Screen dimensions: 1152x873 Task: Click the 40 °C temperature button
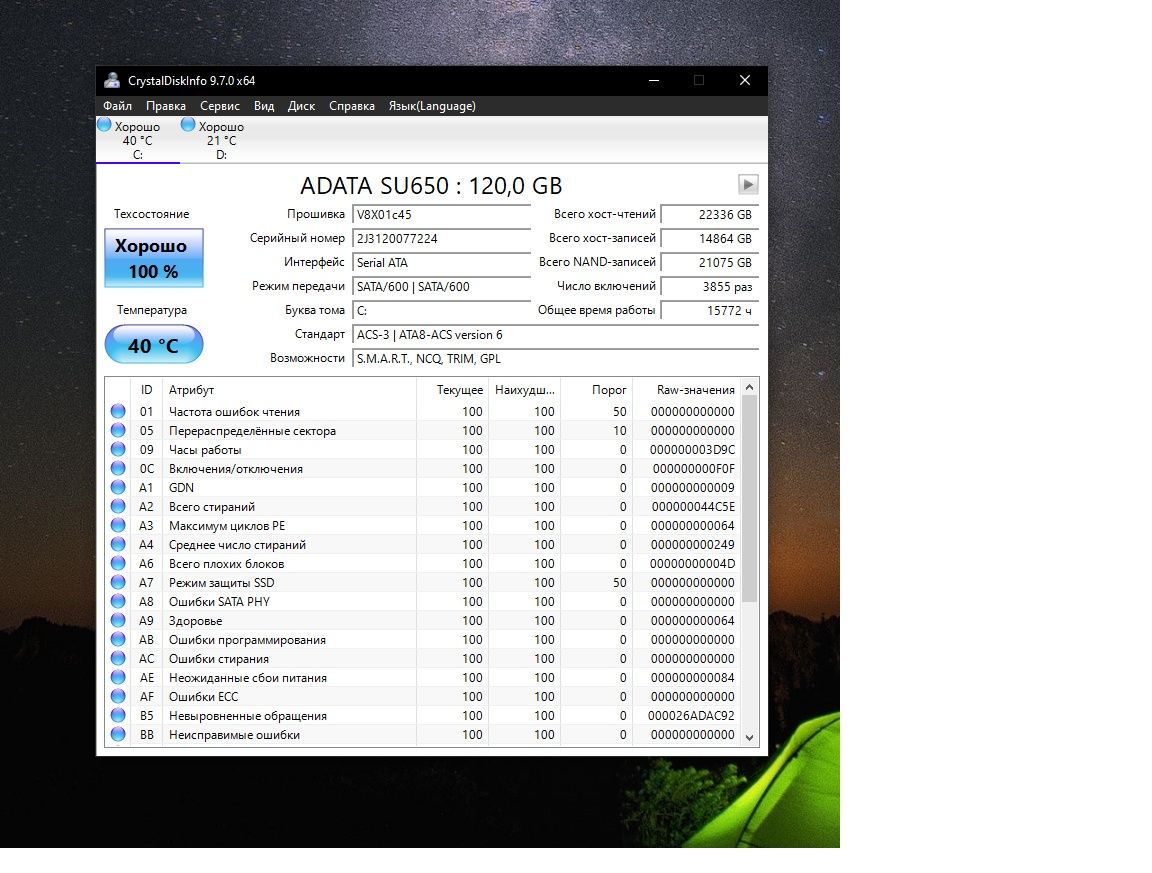click(x=154, y=345)
